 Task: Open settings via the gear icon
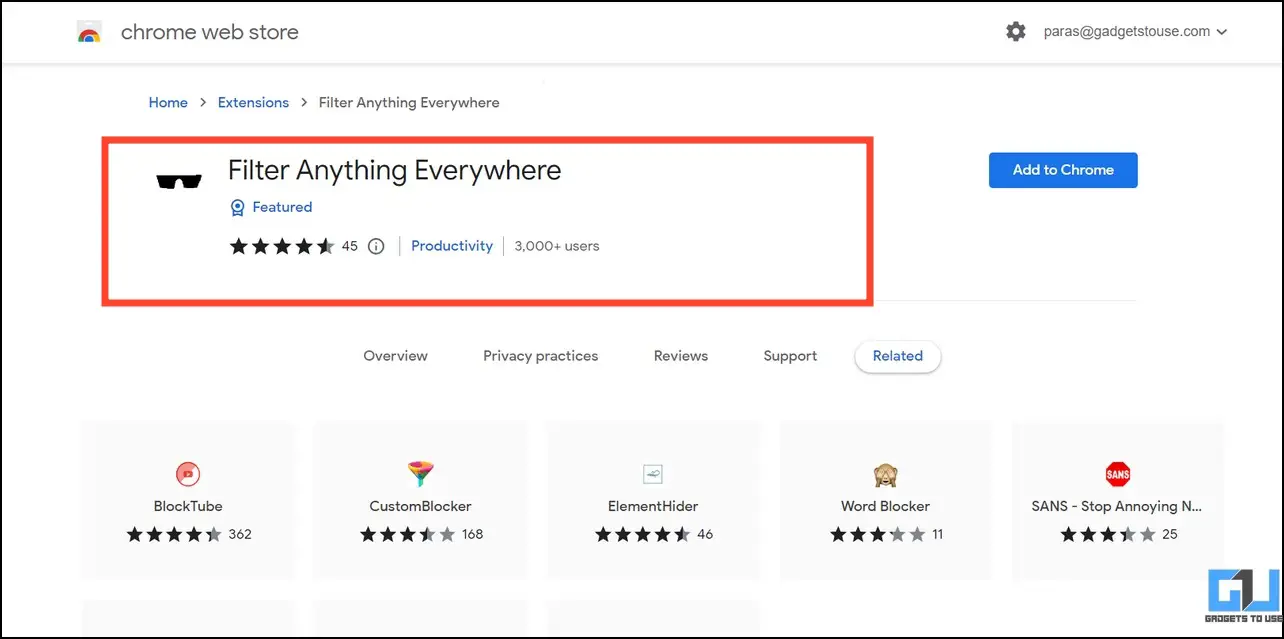1016,32
